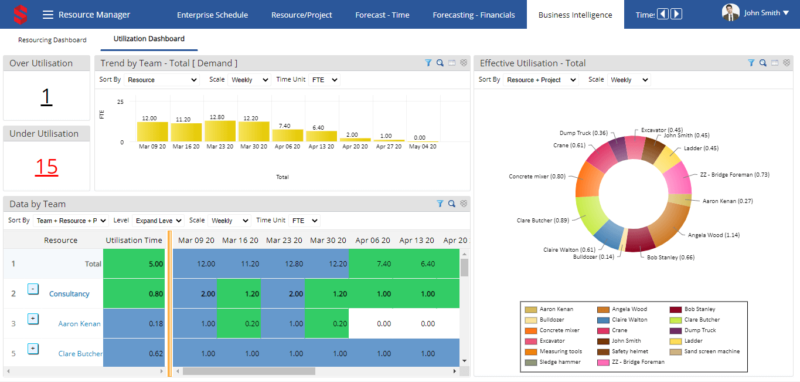Screen dimensions: 800x382
Task: Go to previous time period arrow
Action: 663,14
